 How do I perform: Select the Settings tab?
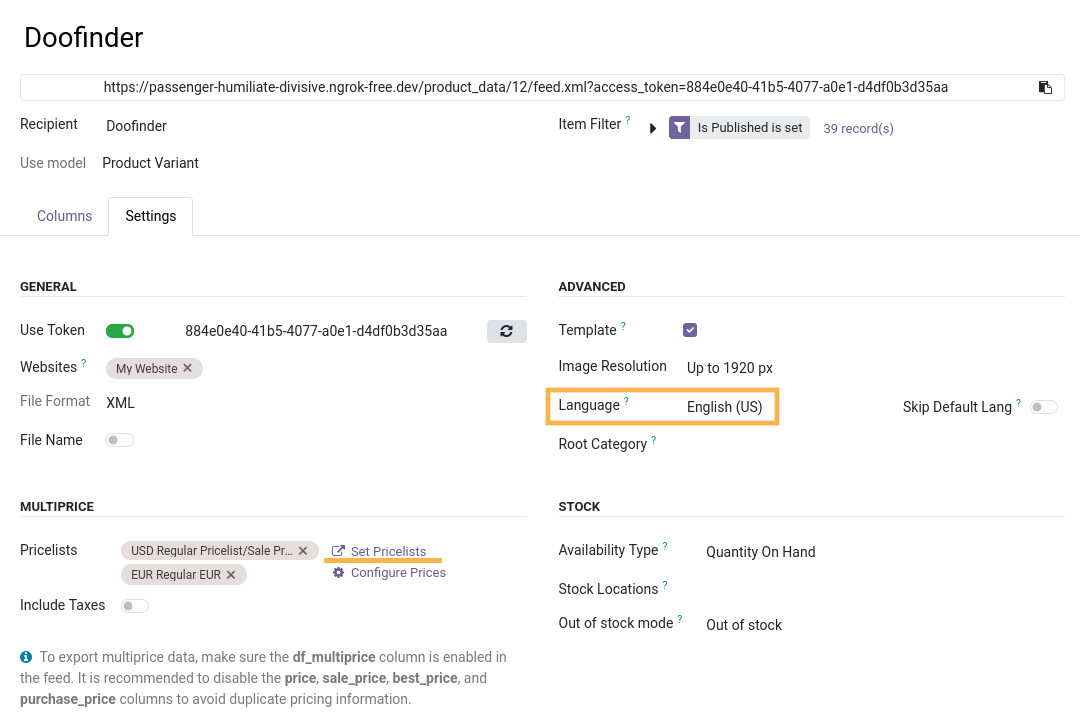[151, 216]
